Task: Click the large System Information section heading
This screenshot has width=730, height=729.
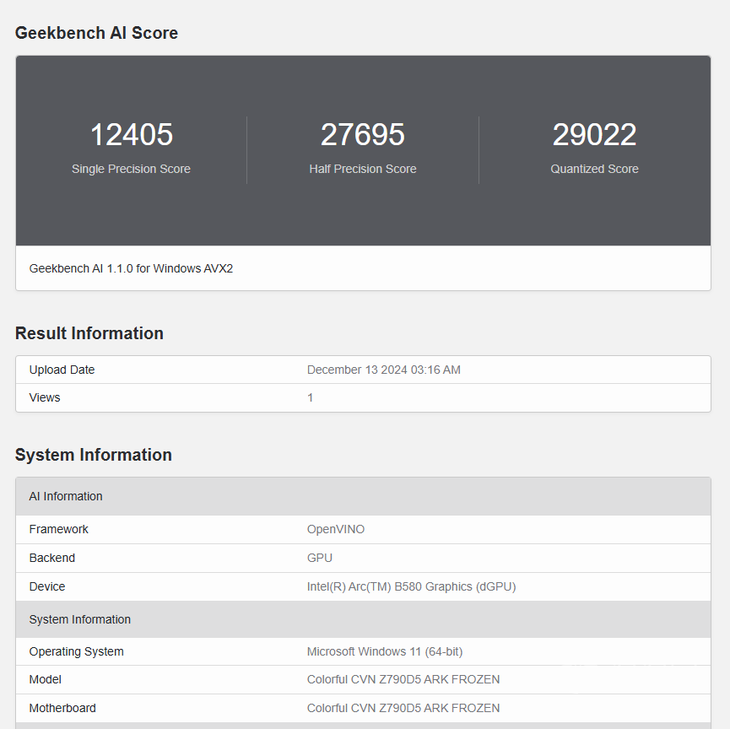Action: point(93,455)
